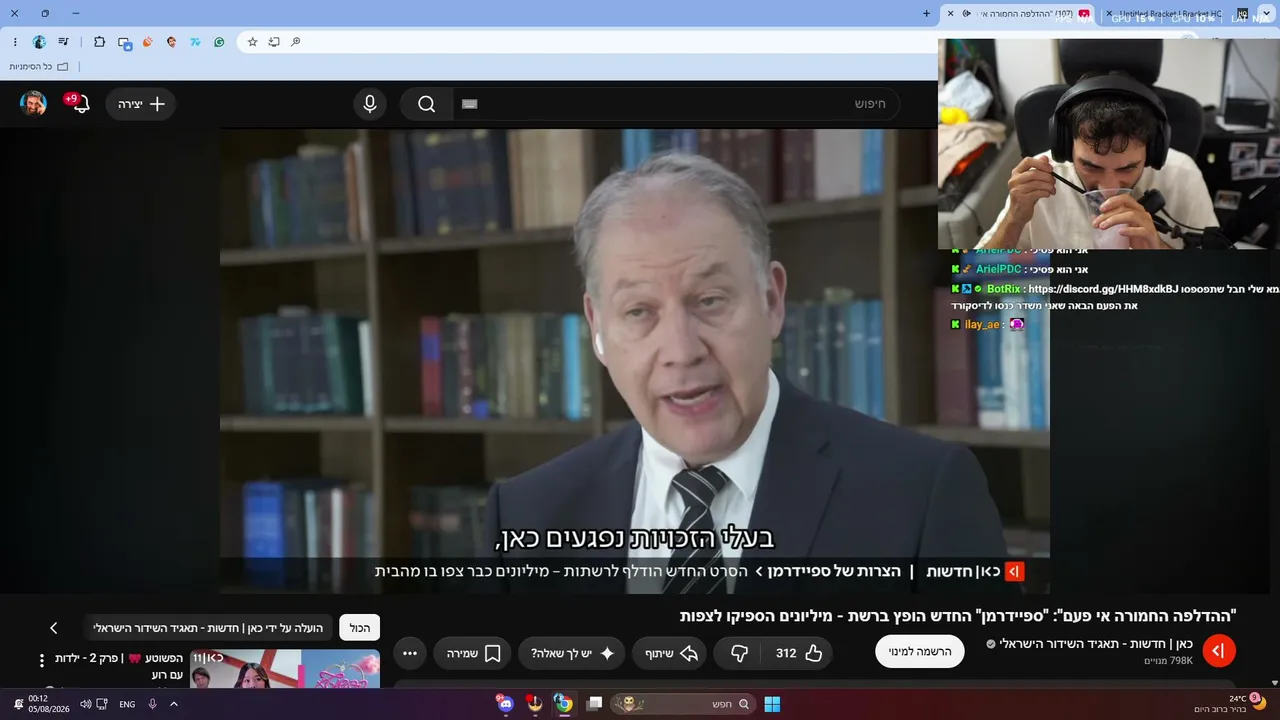Screen dimensions: 1280x720
Task: Click the YouTube search magnifier button
Action: (x=427, y=104)
